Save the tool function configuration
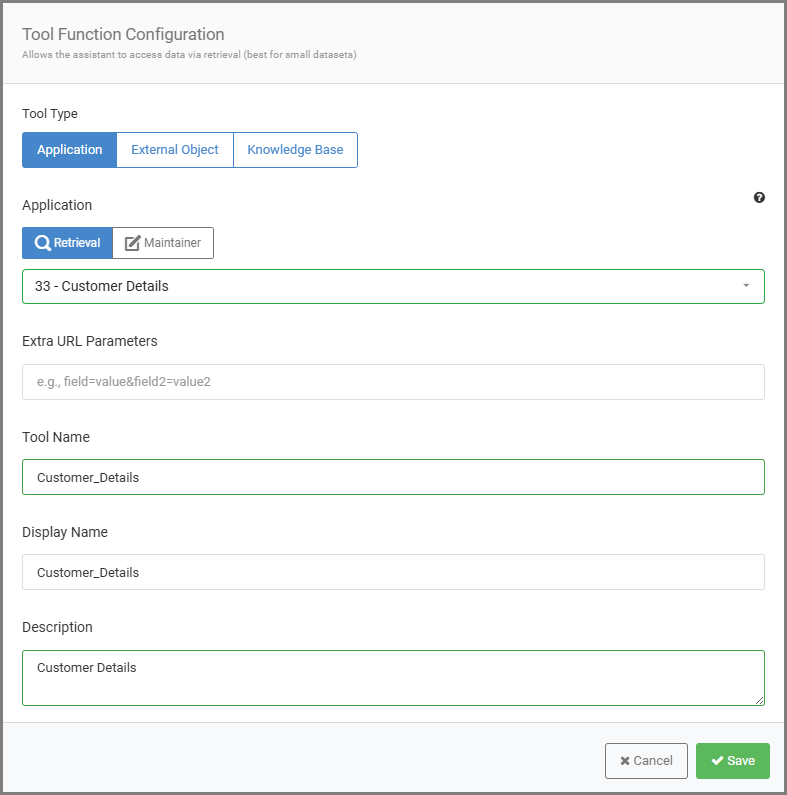 point(733,761)
